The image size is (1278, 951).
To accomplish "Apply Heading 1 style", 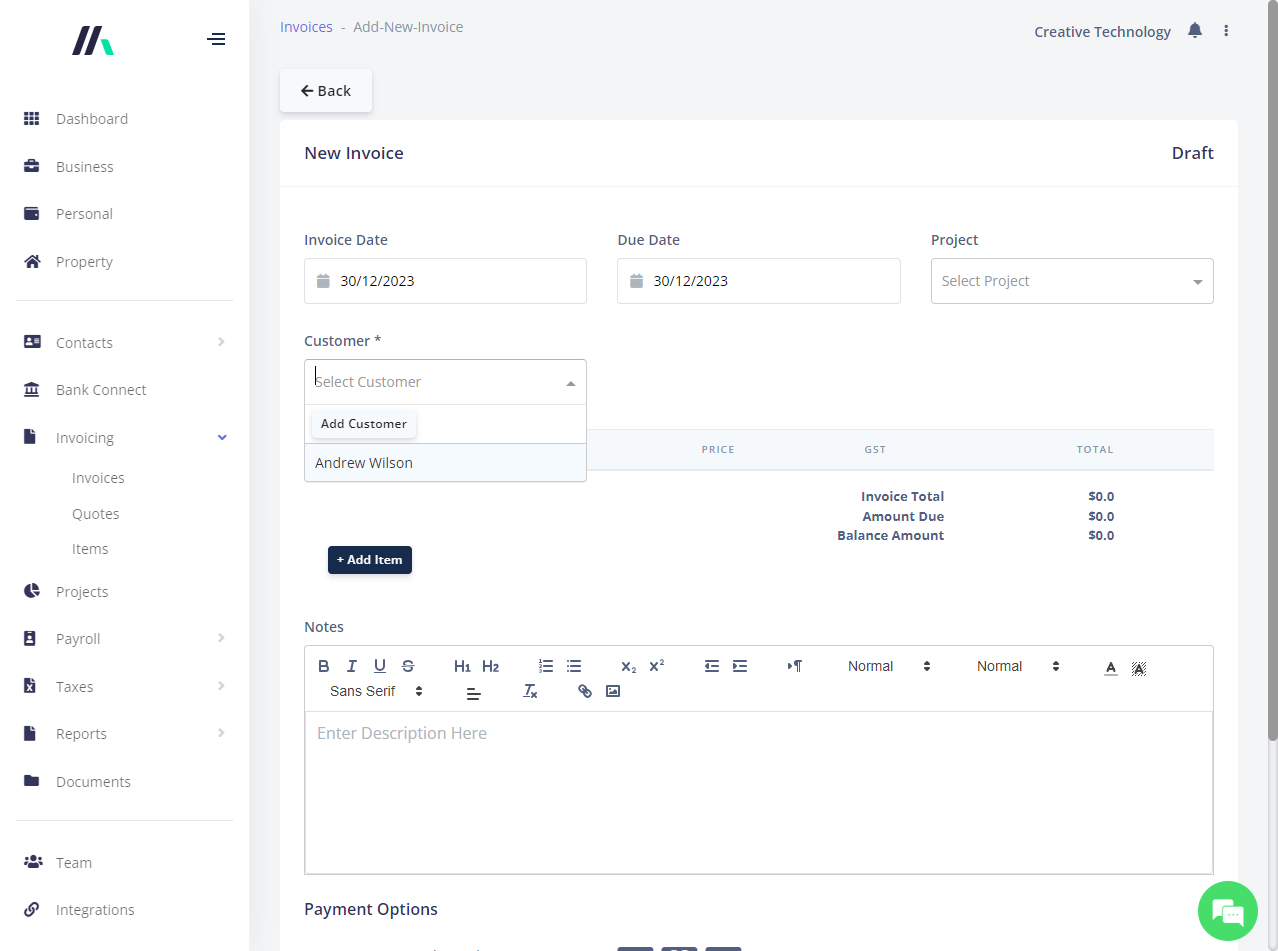I will click(x=462, y=666).
